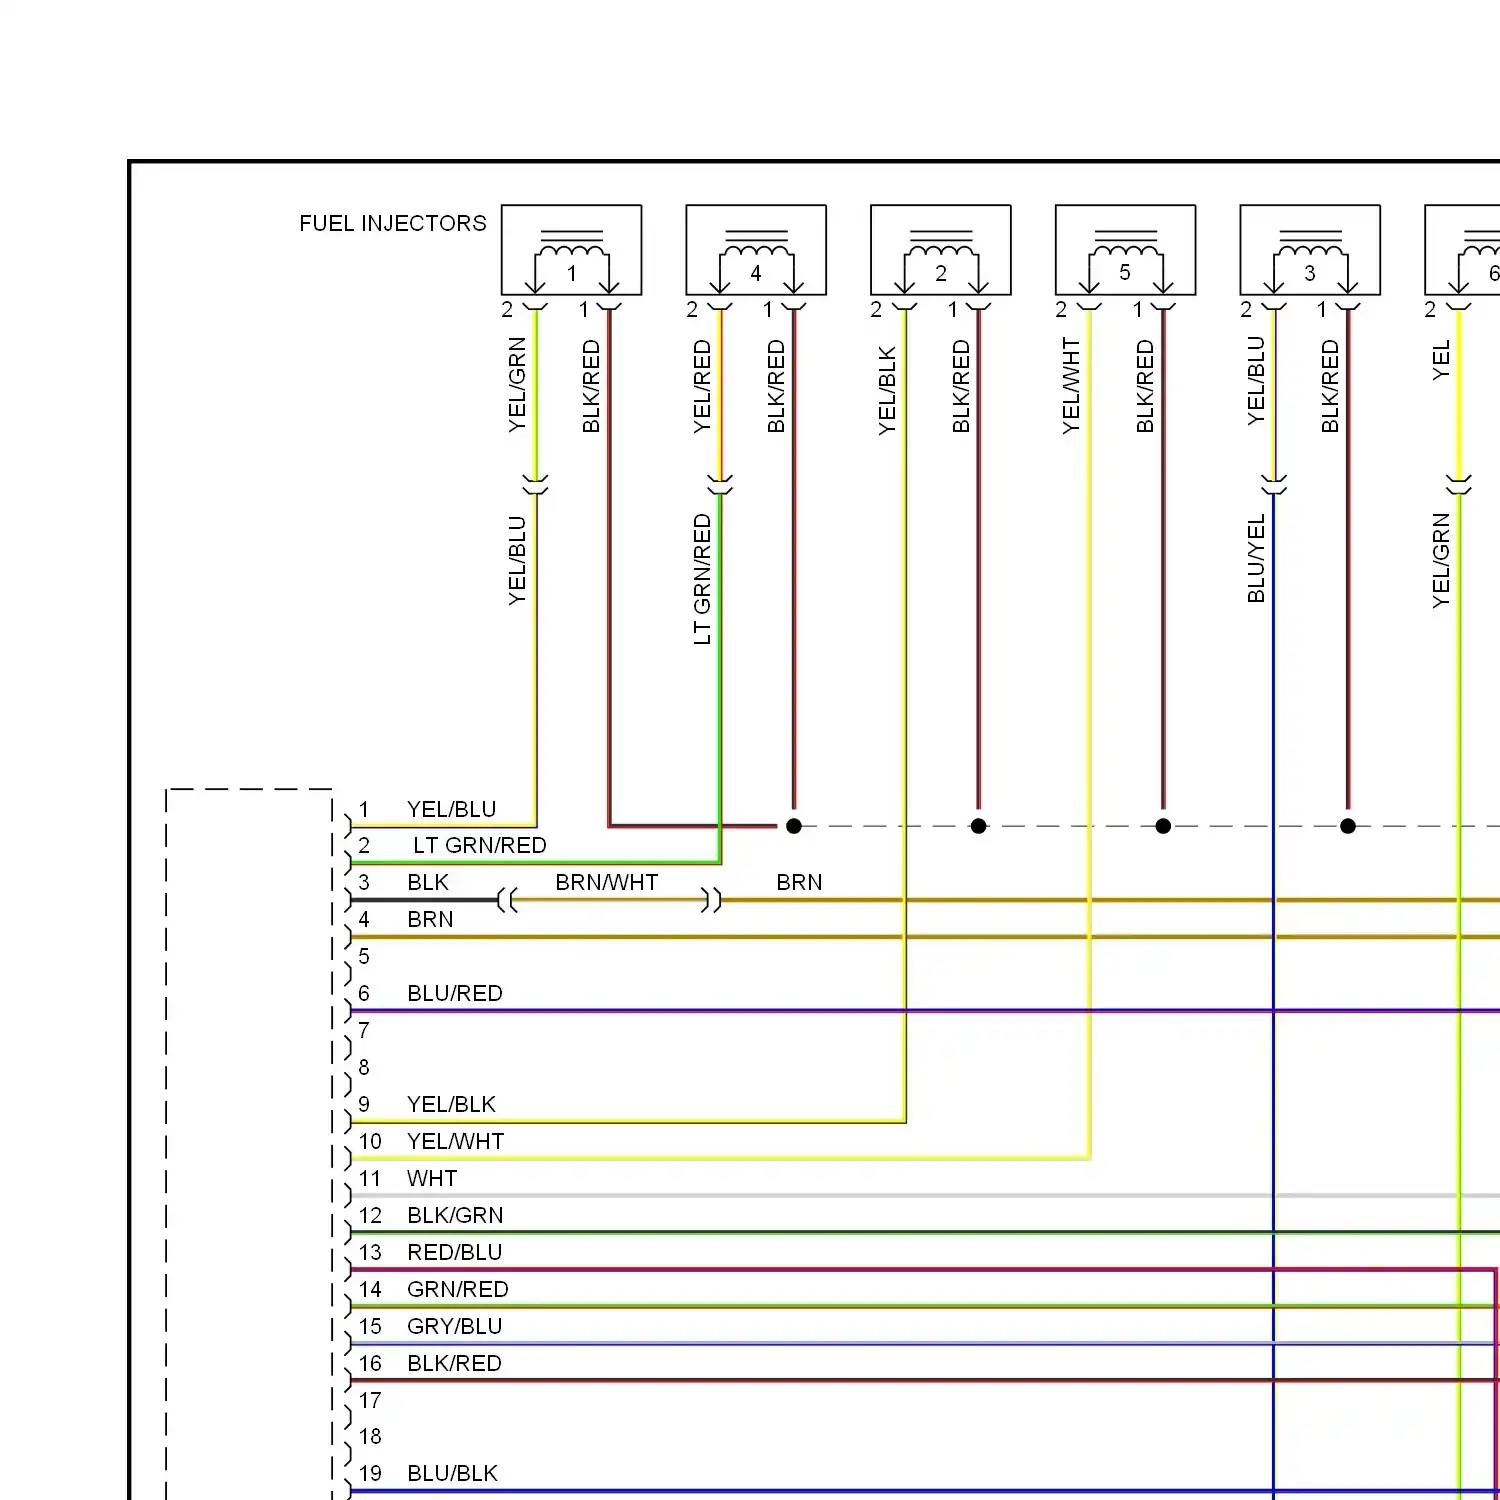Screen dimensions: 1500x1500
Task: Click the vertical YEL/BLU label under injector 1 connector
Action: (517, 561)
